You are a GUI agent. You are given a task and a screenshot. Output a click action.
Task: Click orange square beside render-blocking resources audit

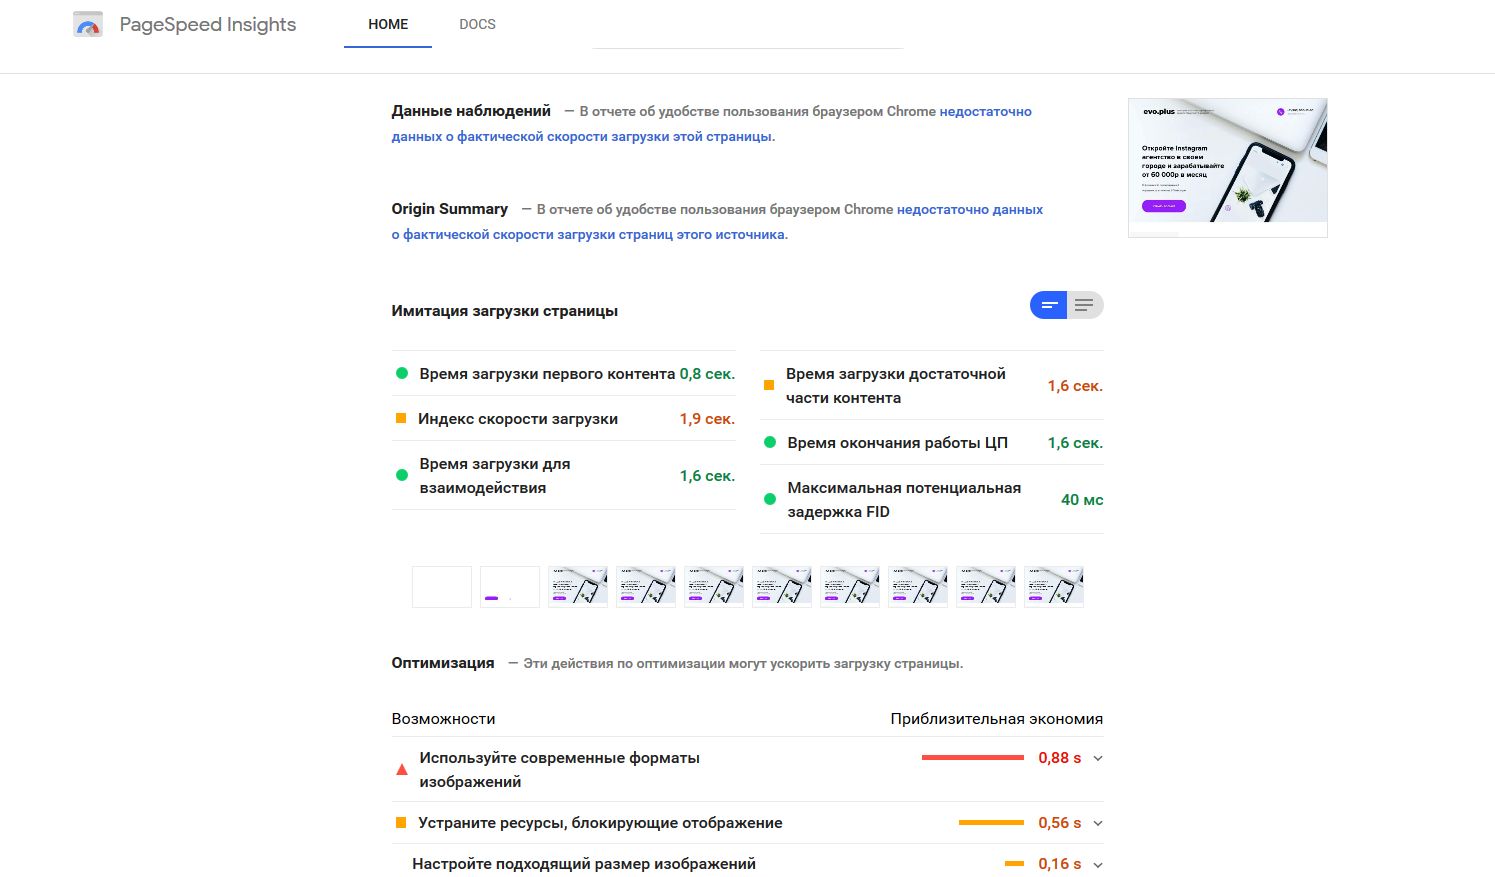401,823
